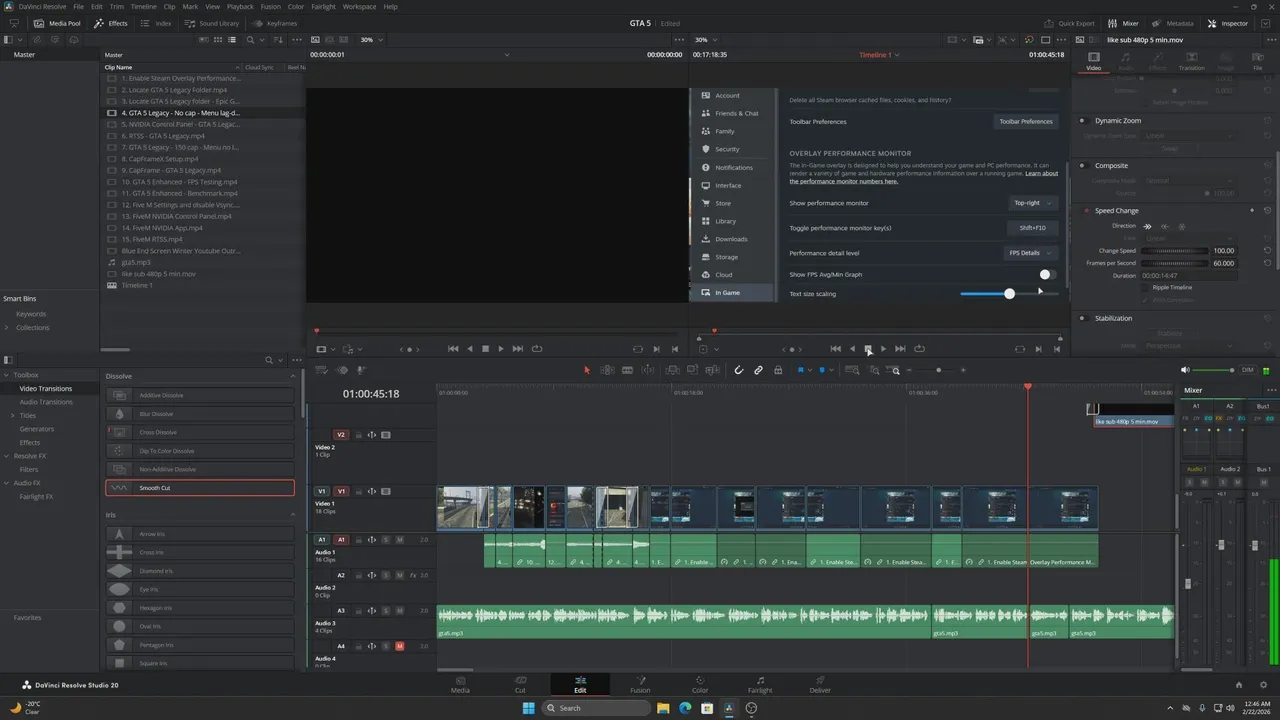Switch to the Color page

(700, 684)
